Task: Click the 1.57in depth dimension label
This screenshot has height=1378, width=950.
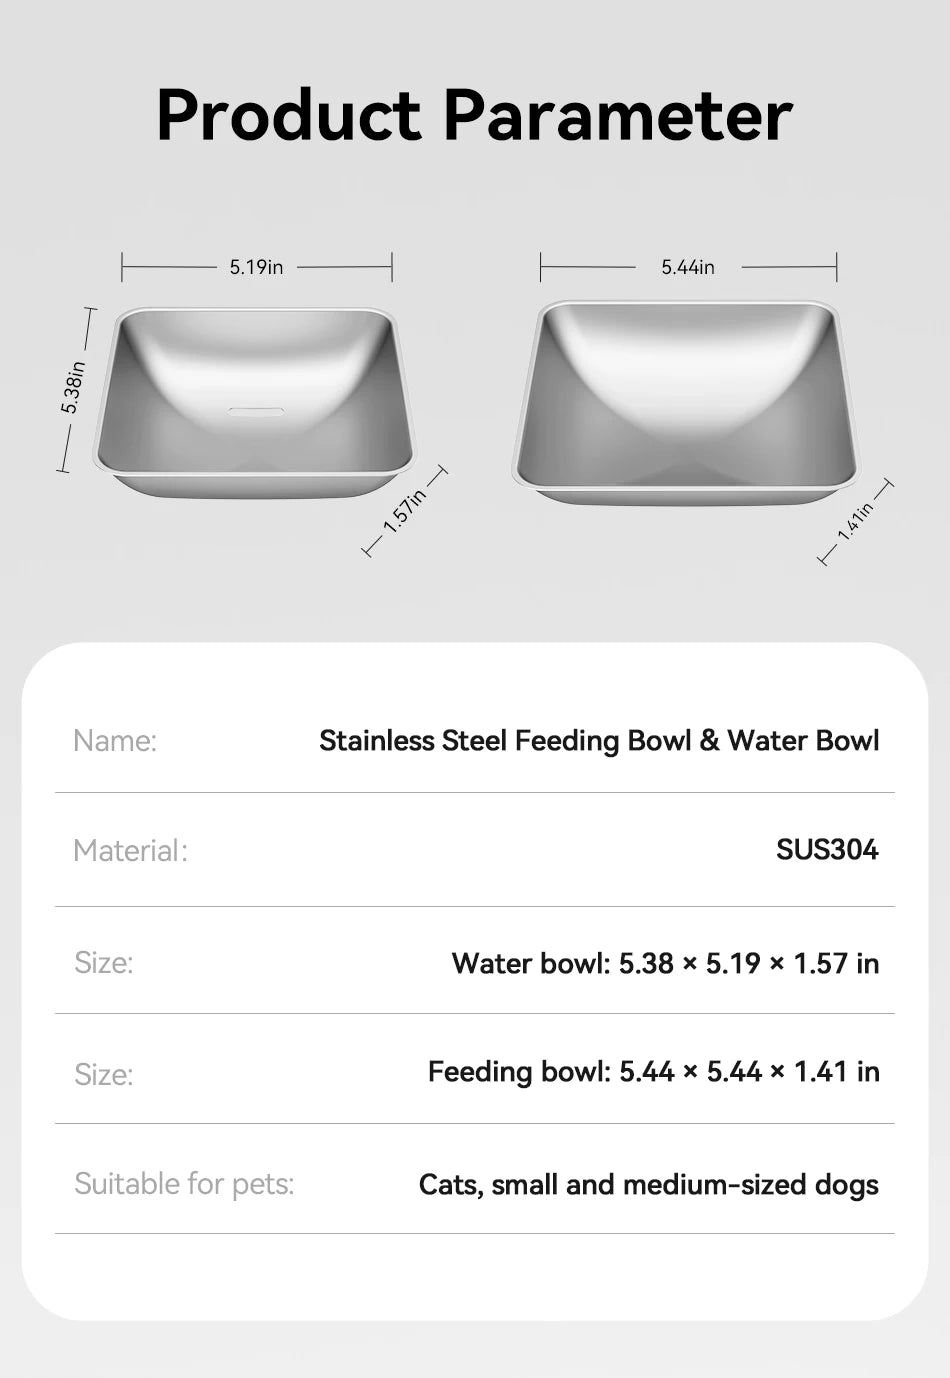Action: 404,511
